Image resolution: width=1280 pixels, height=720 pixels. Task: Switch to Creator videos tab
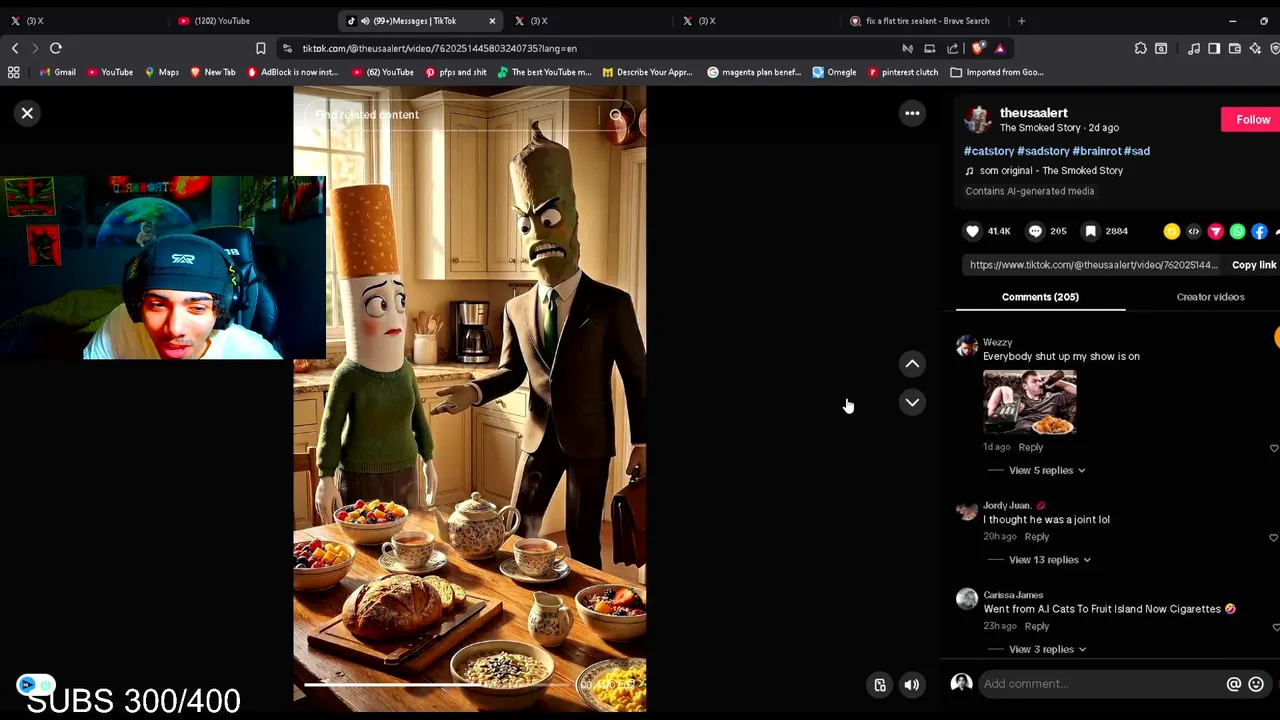pyautogui.click(x=1210, y=297)
